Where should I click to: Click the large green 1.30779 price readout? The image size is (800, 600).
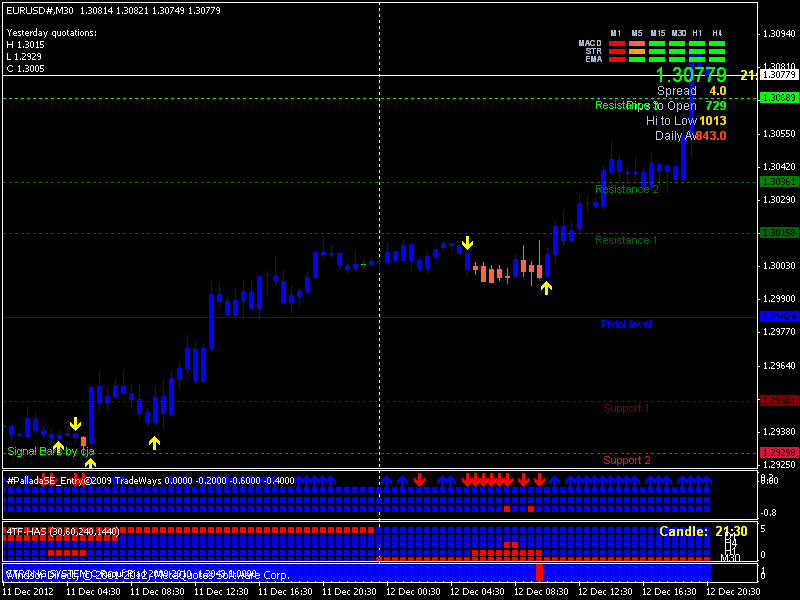691,75
